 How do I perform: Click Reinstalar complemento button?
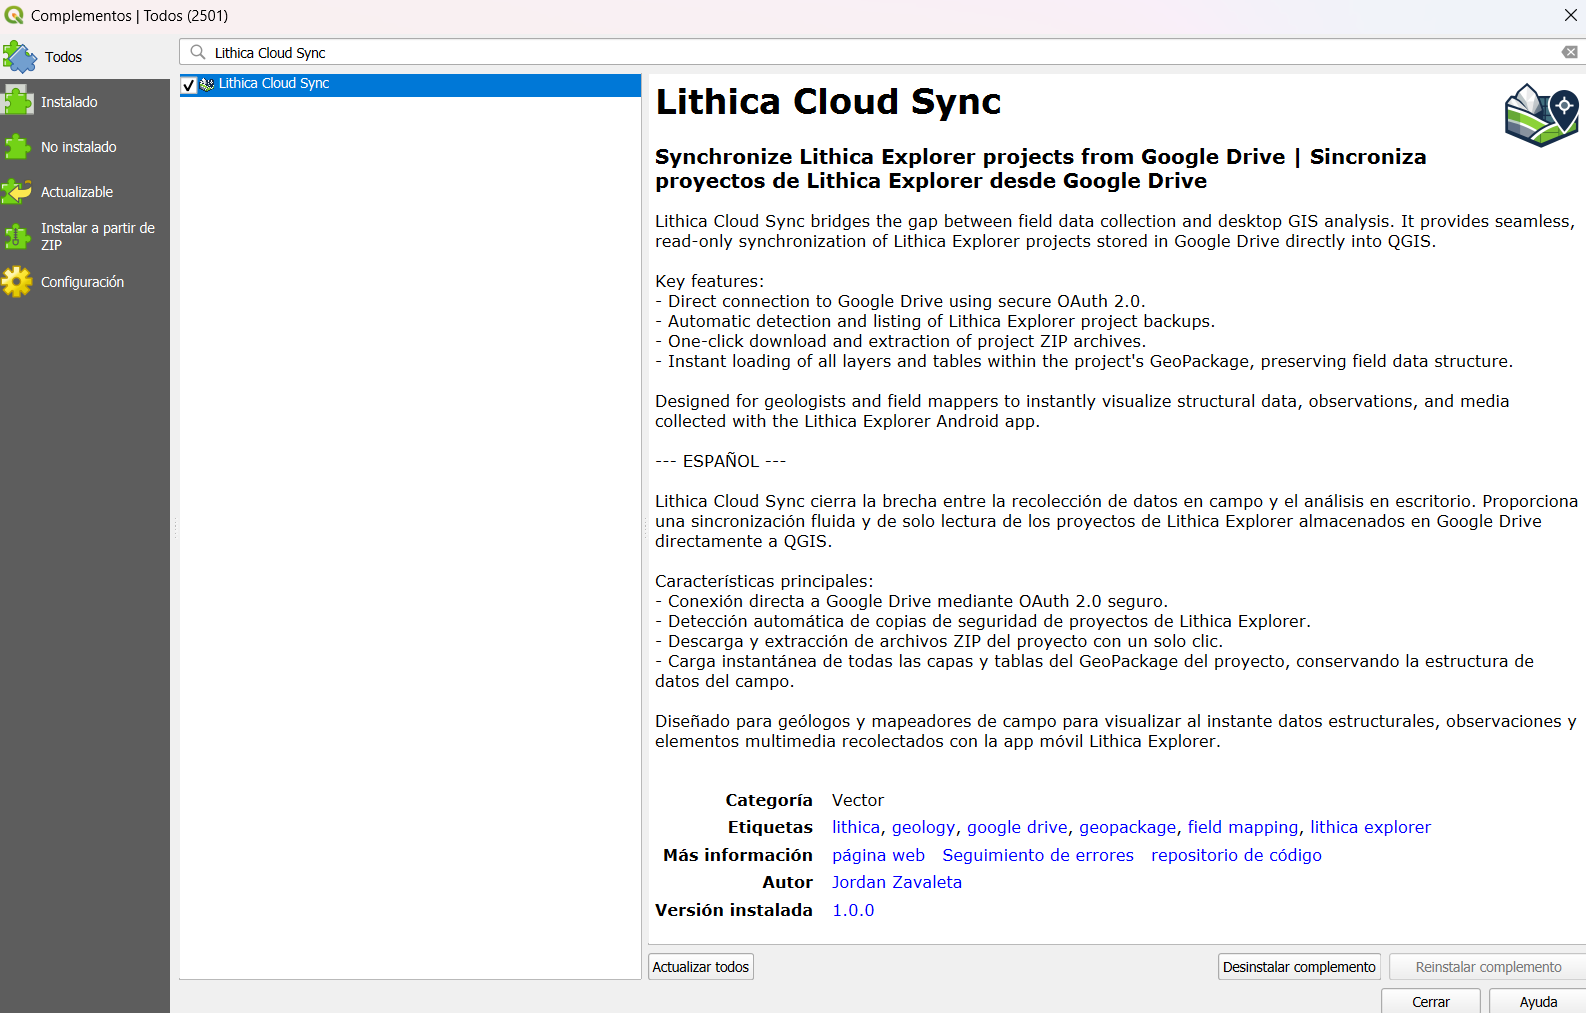point(1488,967)
